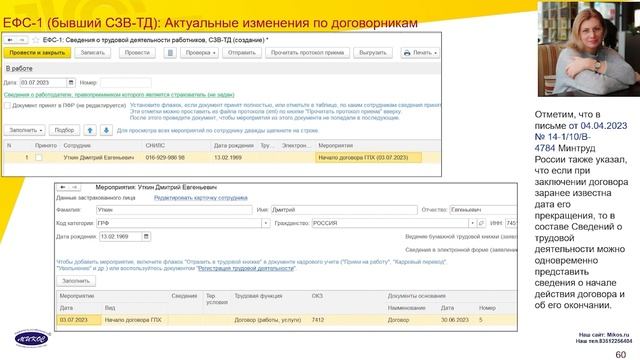Open calendar picker for Дата 03.07.2023
This screenshot has height=360, width=640.
coord(71,82)
